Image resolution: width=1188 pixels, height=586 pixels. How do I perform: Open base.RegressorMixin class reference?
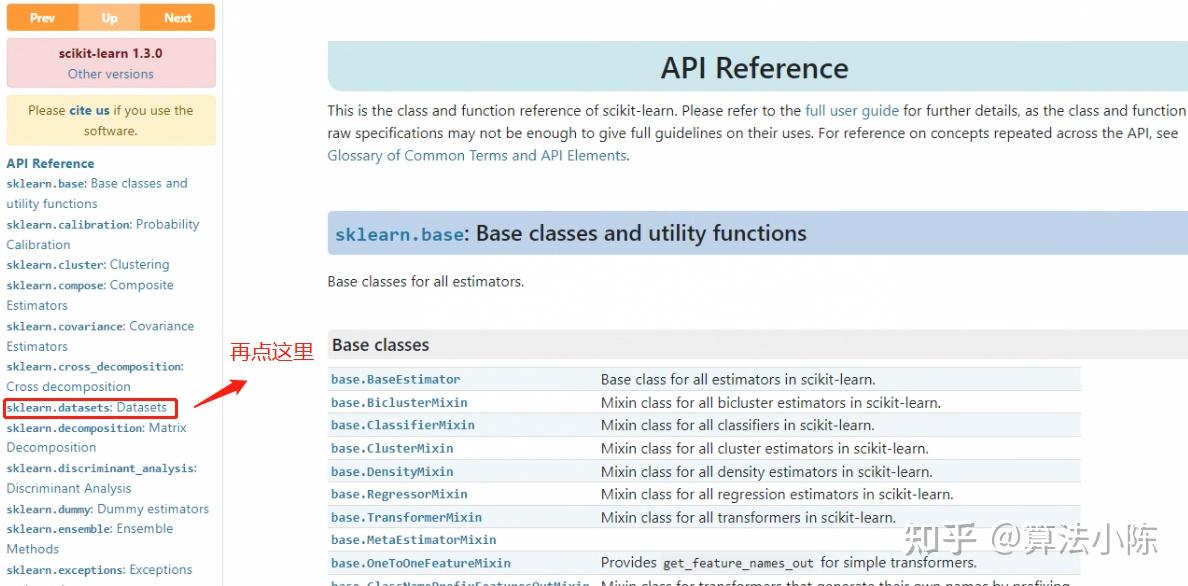click(x=399, y=494)
